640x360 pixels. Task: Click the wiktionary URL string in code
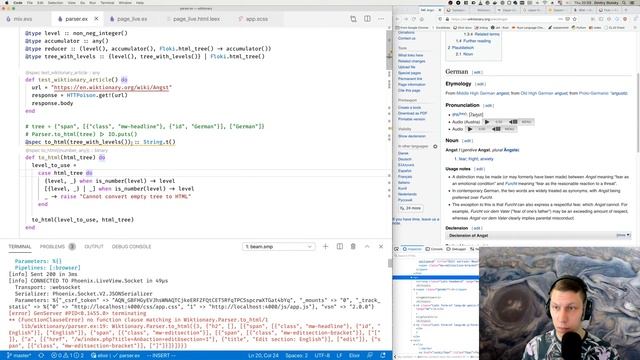click(x=111, y=87)
